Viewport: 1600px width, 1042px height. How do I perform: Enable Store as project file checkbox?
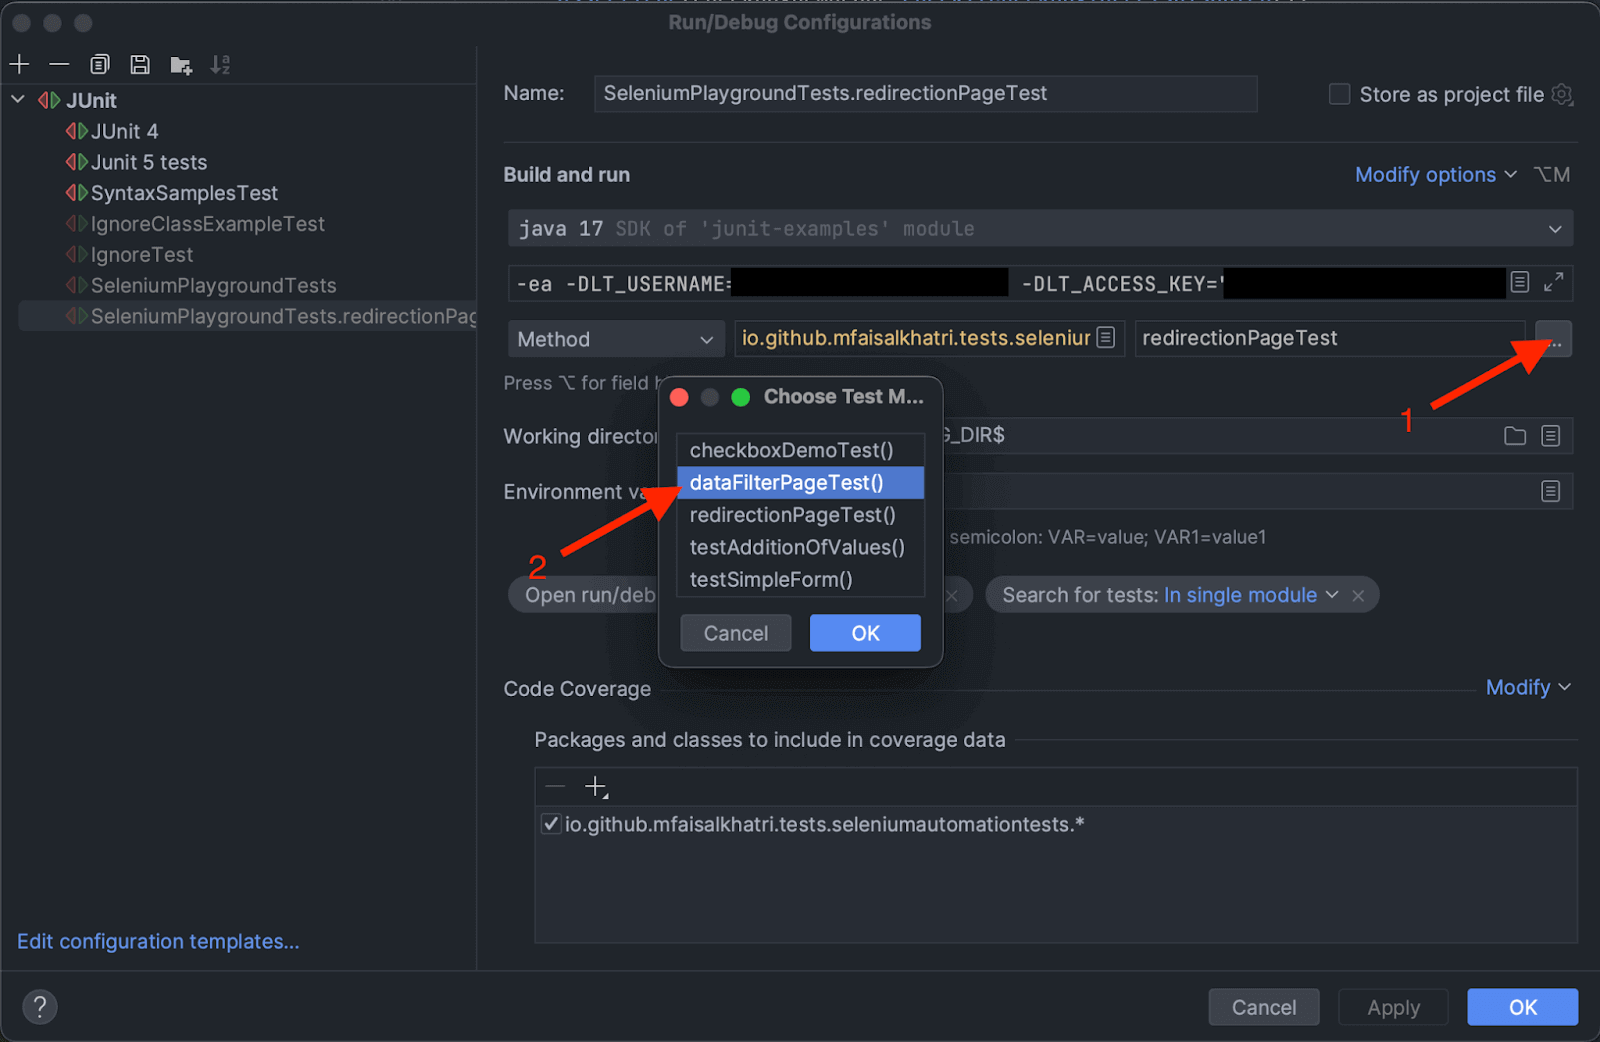pos(1339,94)
